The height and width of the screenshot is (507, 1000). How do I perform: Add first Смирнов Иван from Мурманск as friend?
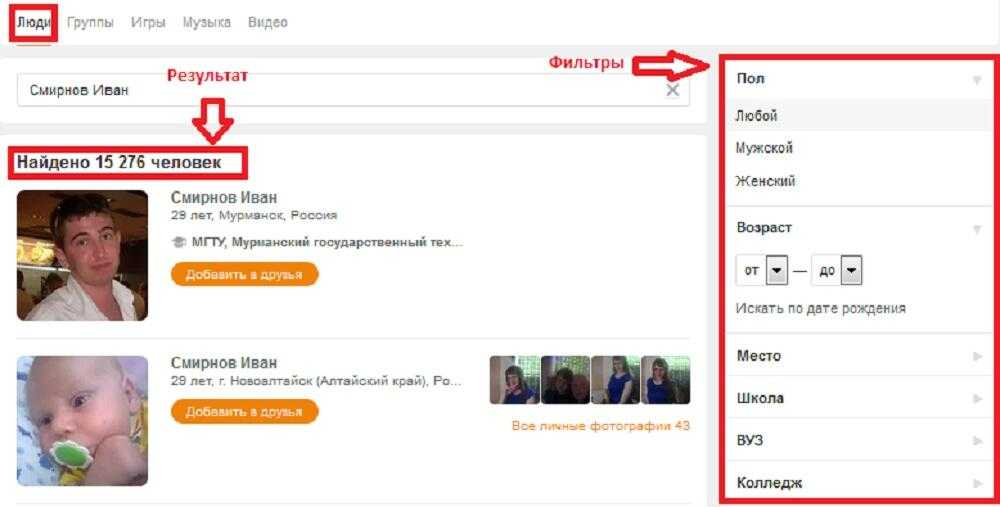[244, 274]
